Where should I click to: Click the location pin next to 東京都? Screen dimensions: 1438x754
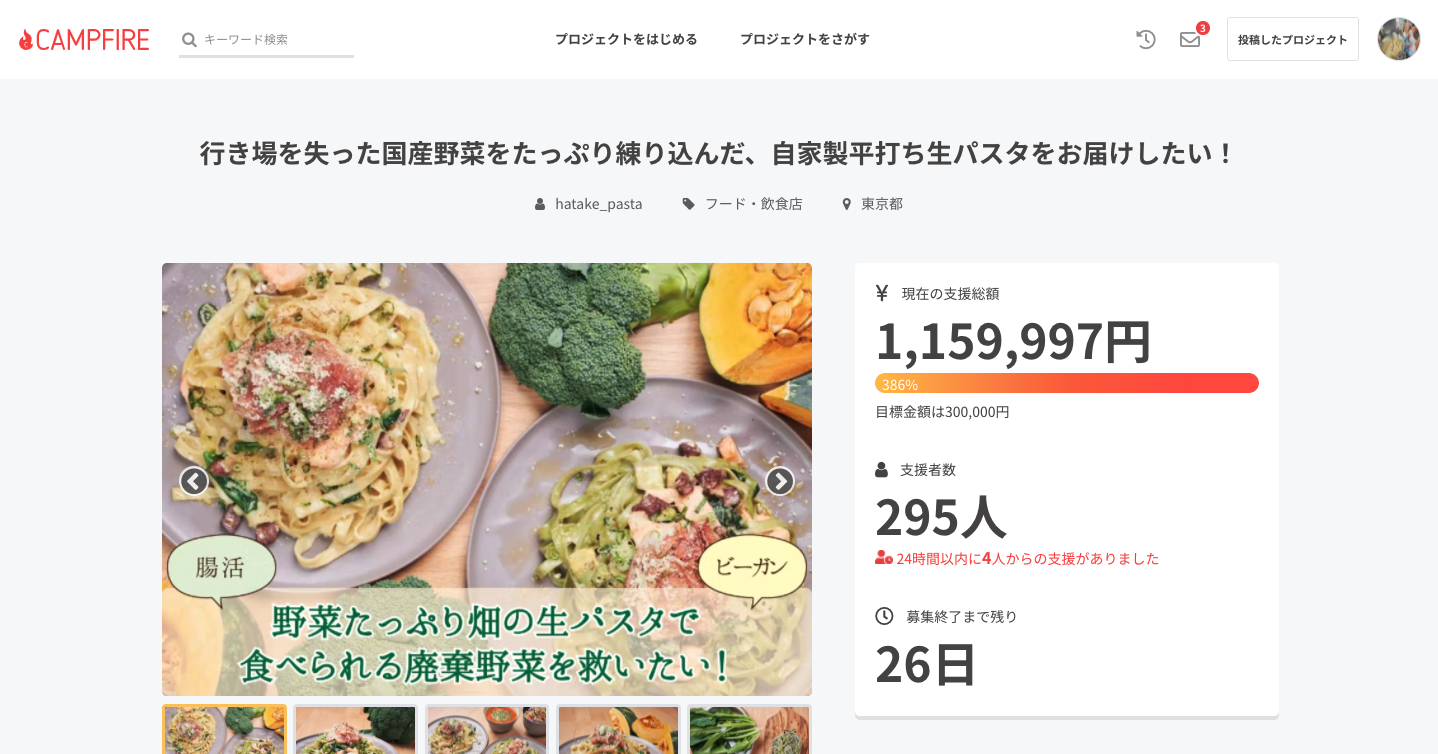[847, 204]
